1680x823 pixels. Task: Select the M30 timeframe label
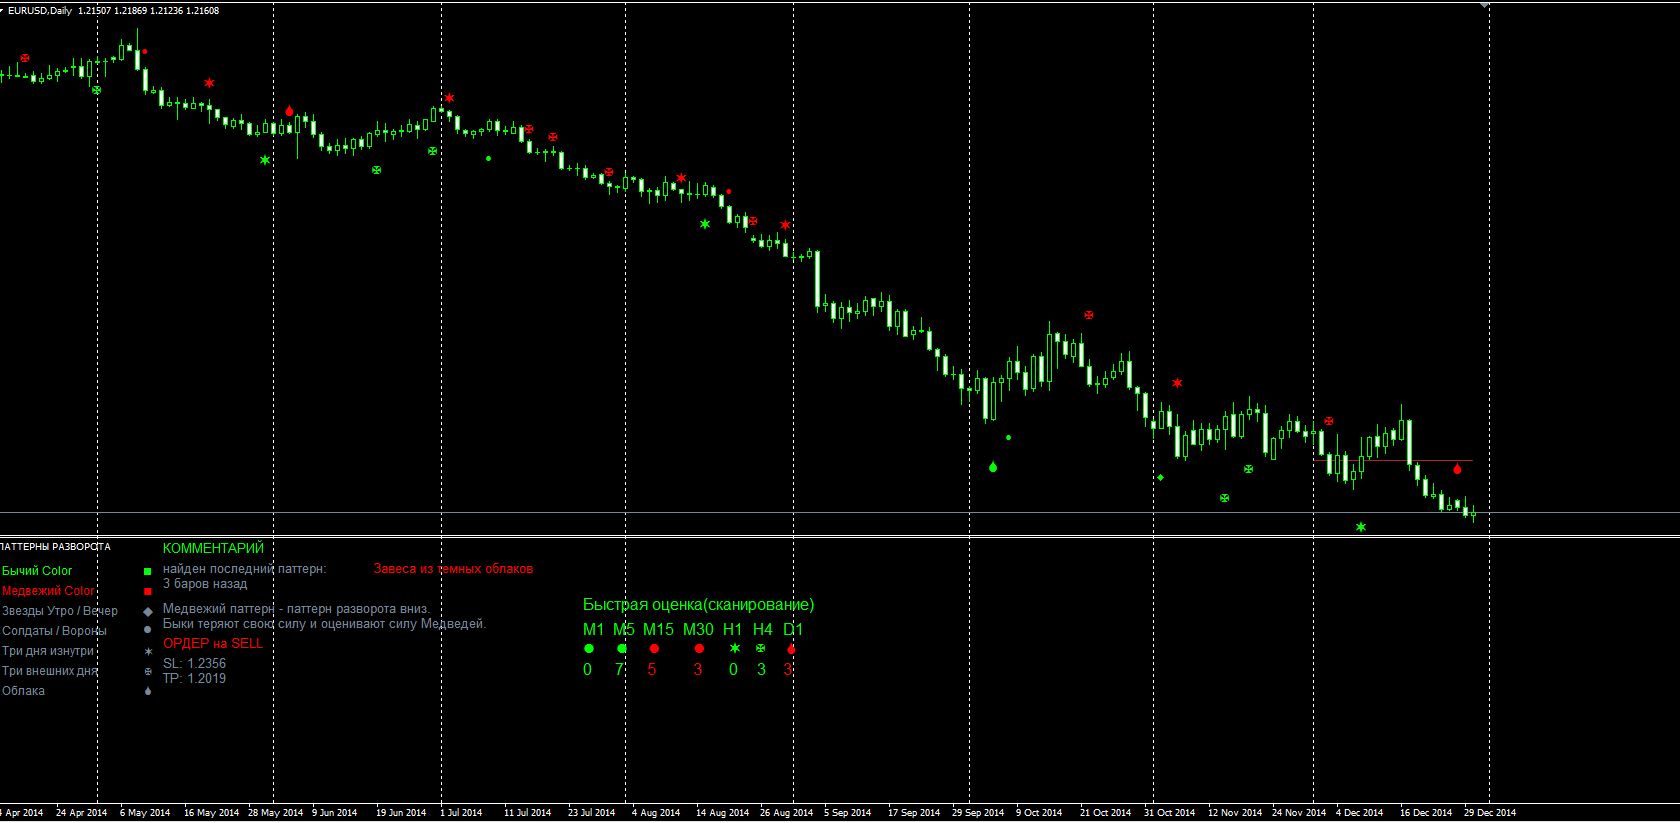point(698,630)
